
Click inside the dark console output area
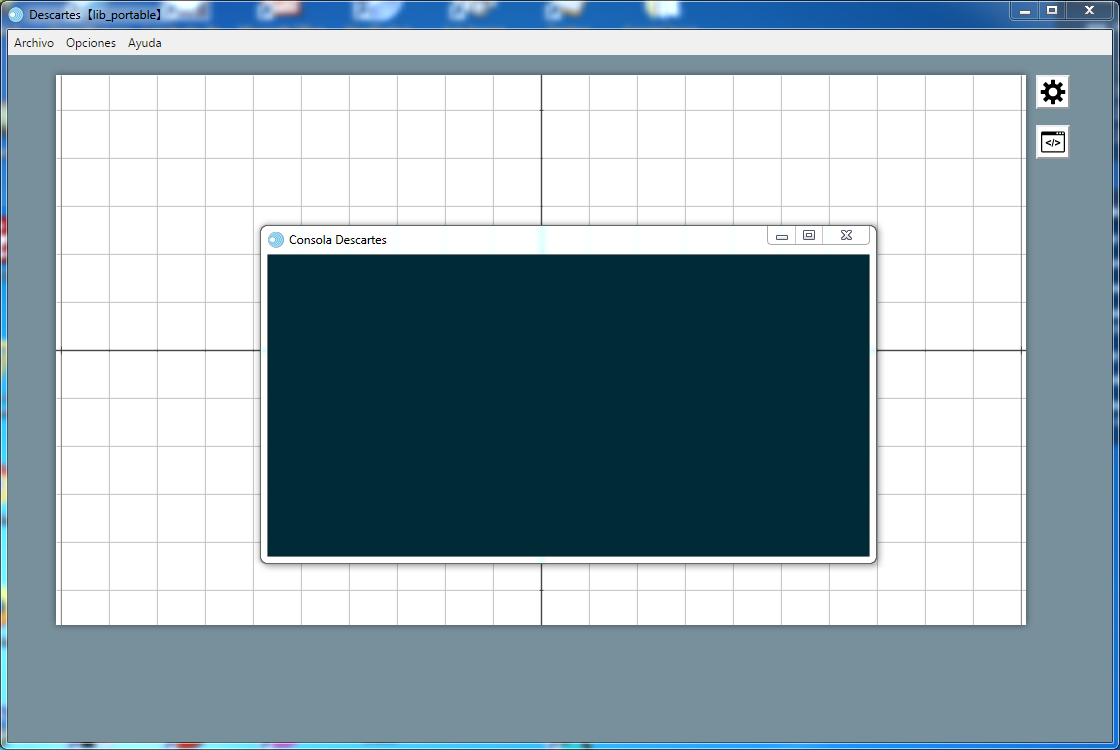click(x=568, y=405)
